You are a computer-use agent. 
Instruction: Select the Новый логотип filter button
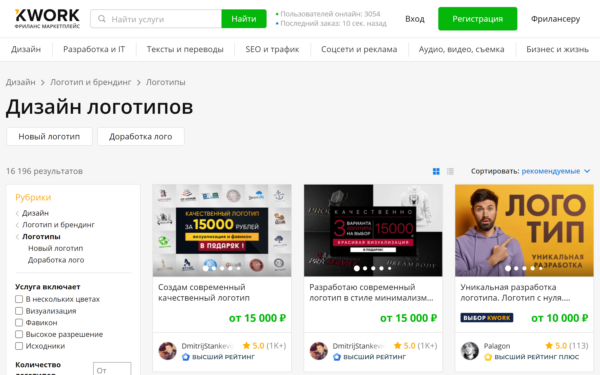coord(49,137)
